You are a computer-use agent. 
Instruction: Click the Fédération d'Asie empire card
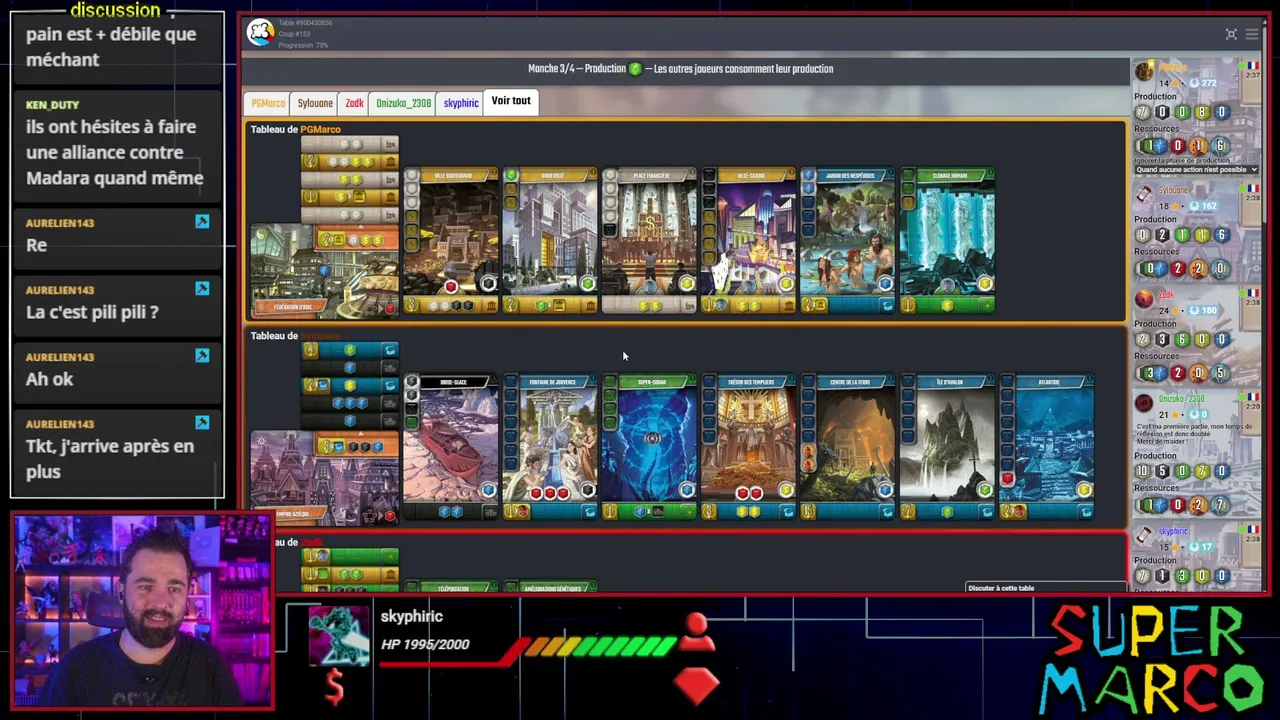pos(324,270)
